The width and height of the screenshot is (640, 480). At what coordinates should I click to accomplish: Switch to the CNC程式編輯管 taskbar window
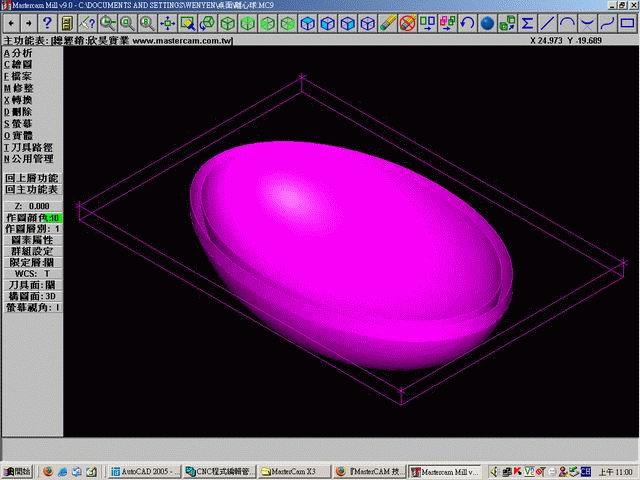(x=219, y=471)
